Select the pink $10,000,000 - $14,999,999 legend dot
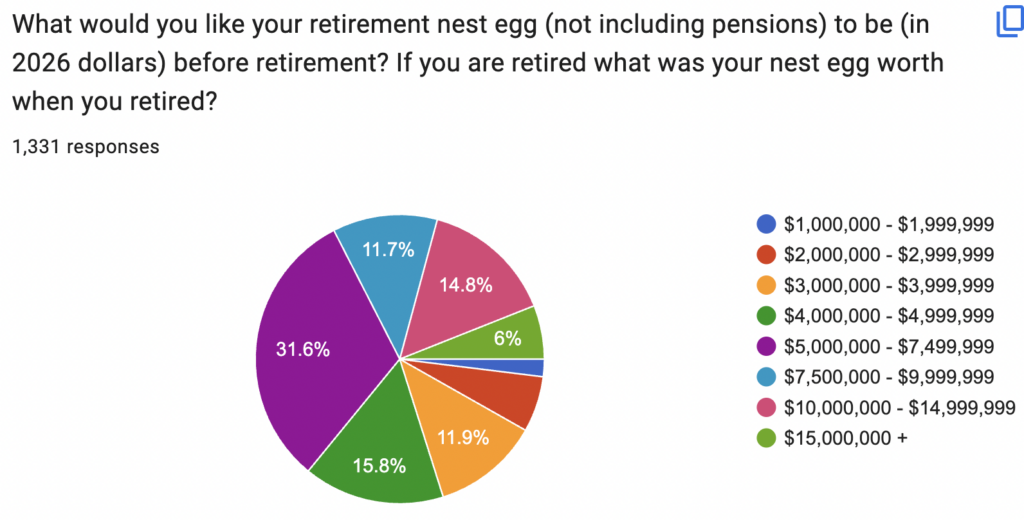The height and width of the screenshot is (520, 1024). click(x=766, y=408)
